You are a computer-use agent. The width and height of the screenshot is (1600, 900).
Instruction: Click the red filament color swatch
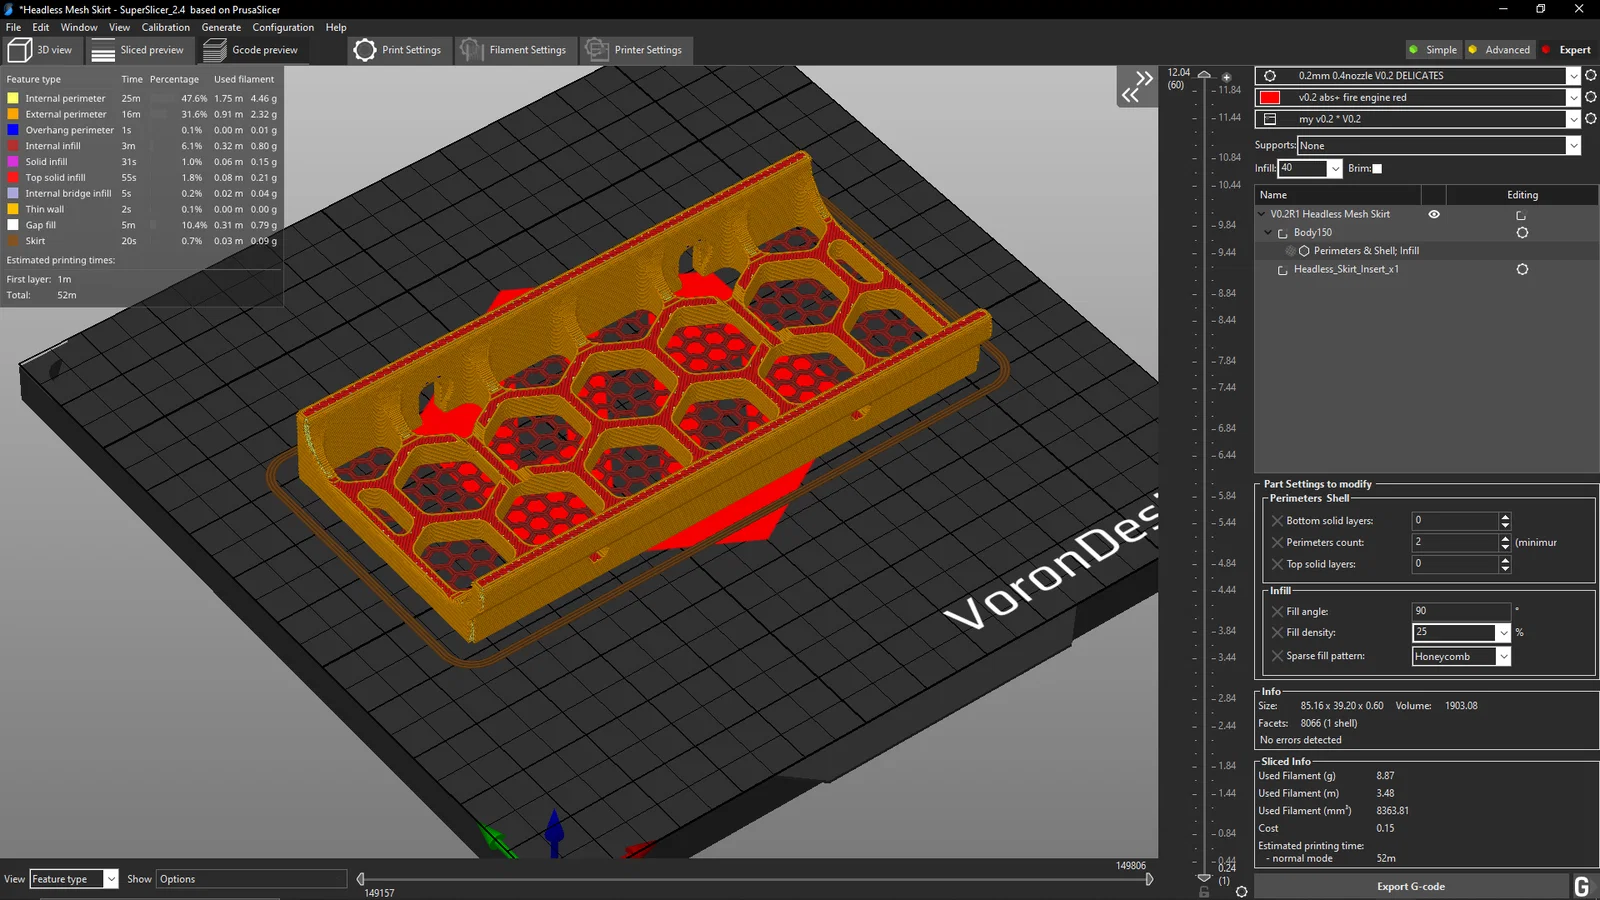(1270, 97)
